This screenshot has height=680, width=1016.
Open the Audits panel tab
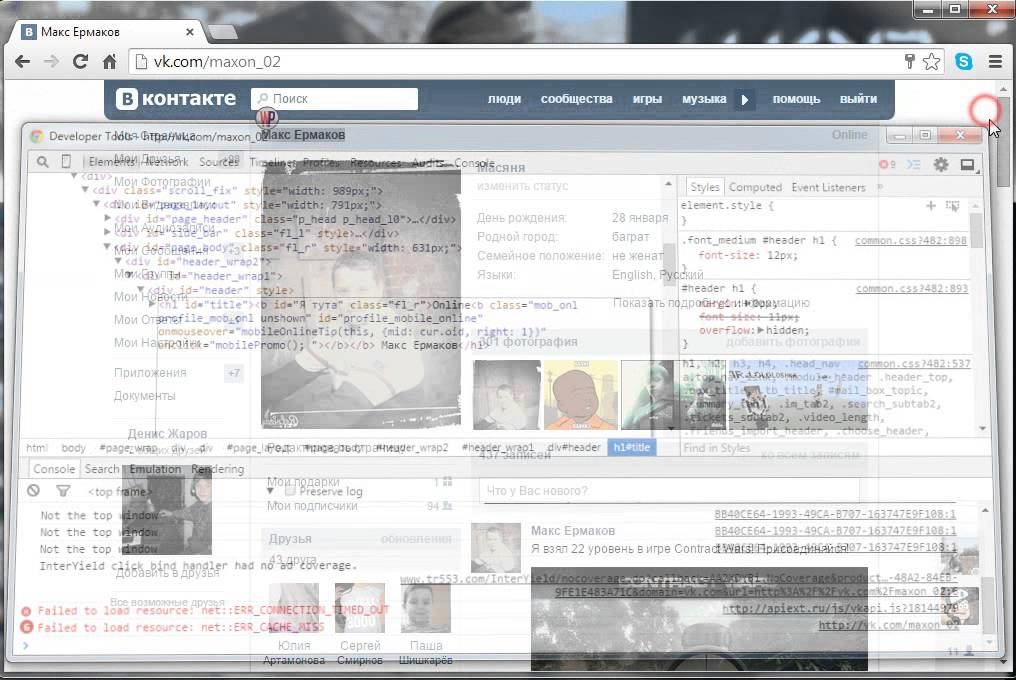point(428,162)
